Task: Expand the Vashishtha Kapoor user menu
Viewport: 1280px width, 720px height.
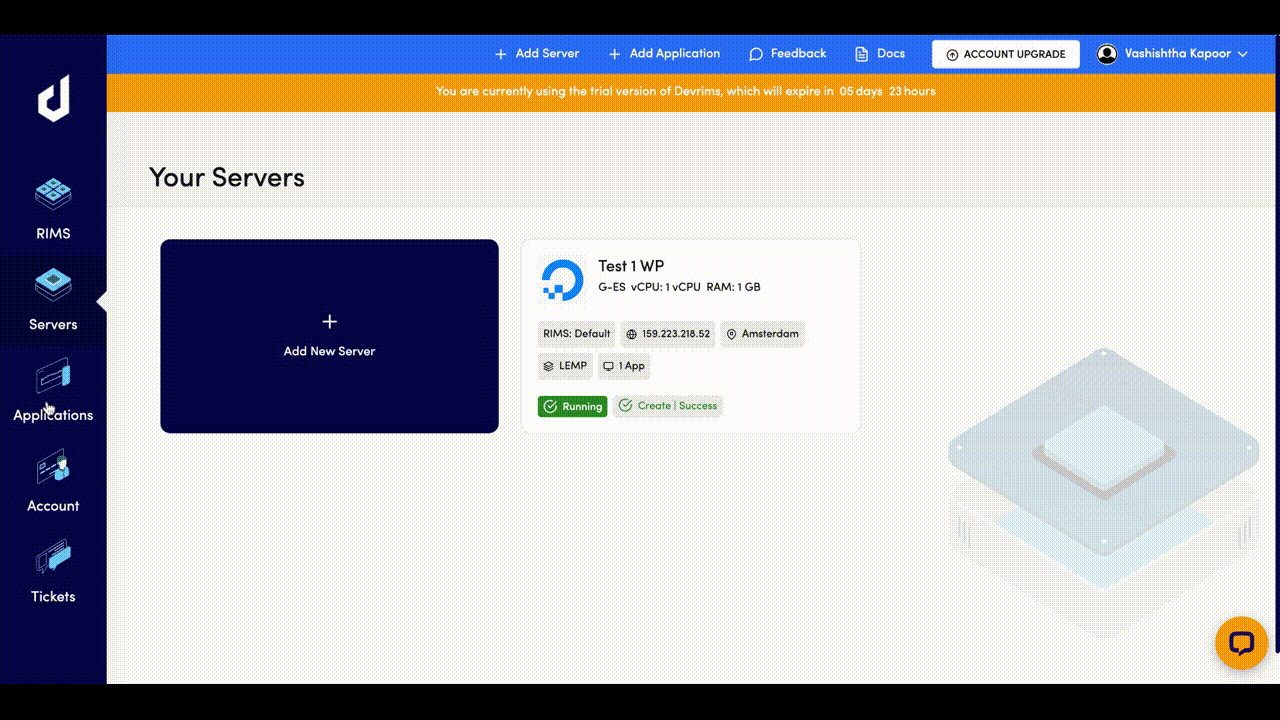Action: click(1173, 54)
